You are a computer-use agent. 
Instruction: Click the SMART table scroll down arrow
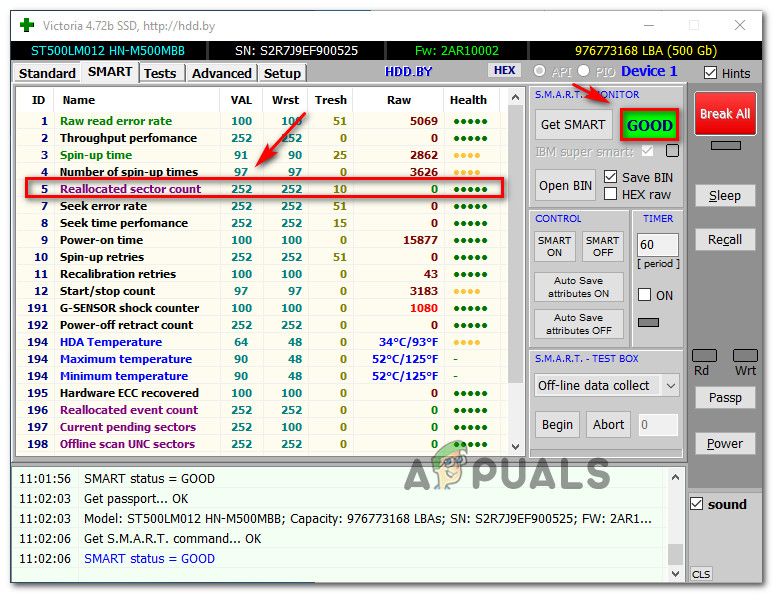point(516,447)
